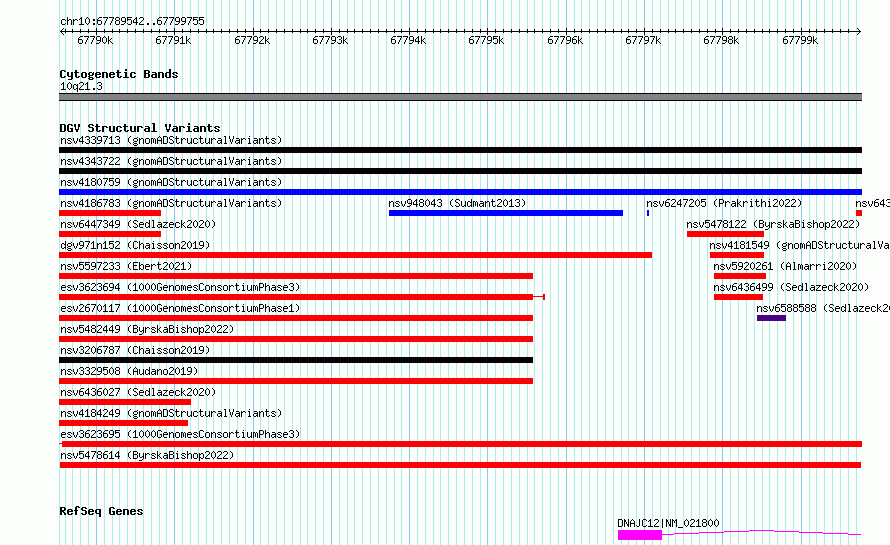Click the nsv6588588 variant label
The height and width of the screenshot is (545, 890).
[823, 308]
